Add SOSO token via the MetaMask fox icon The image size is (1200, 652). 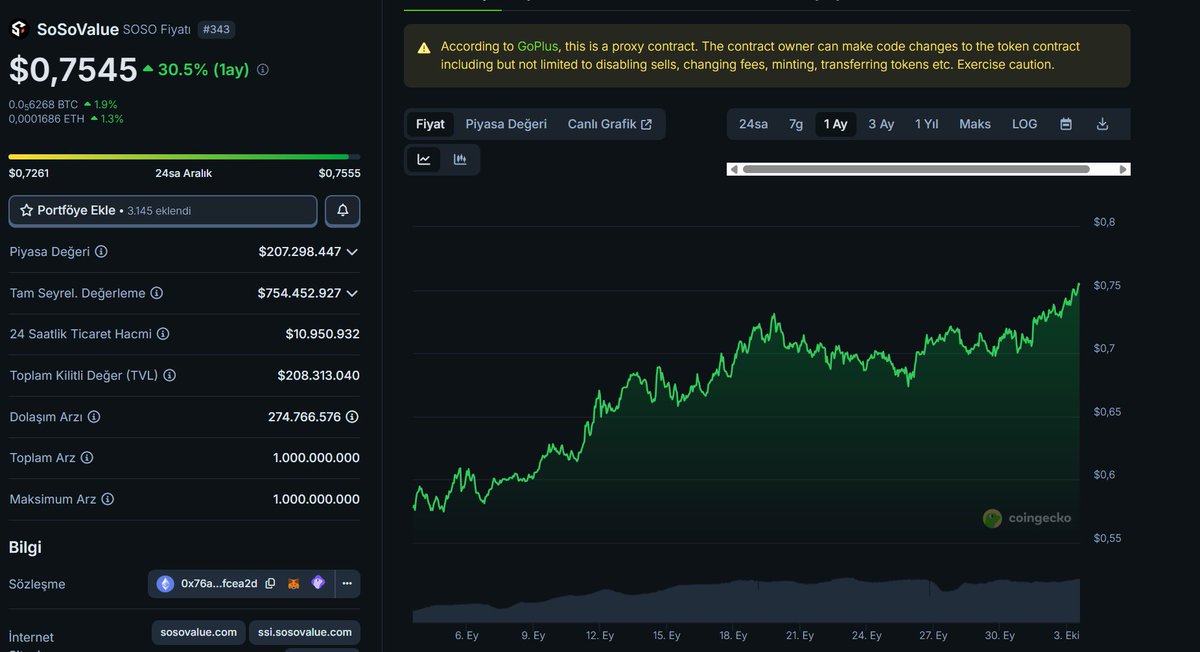293,583
